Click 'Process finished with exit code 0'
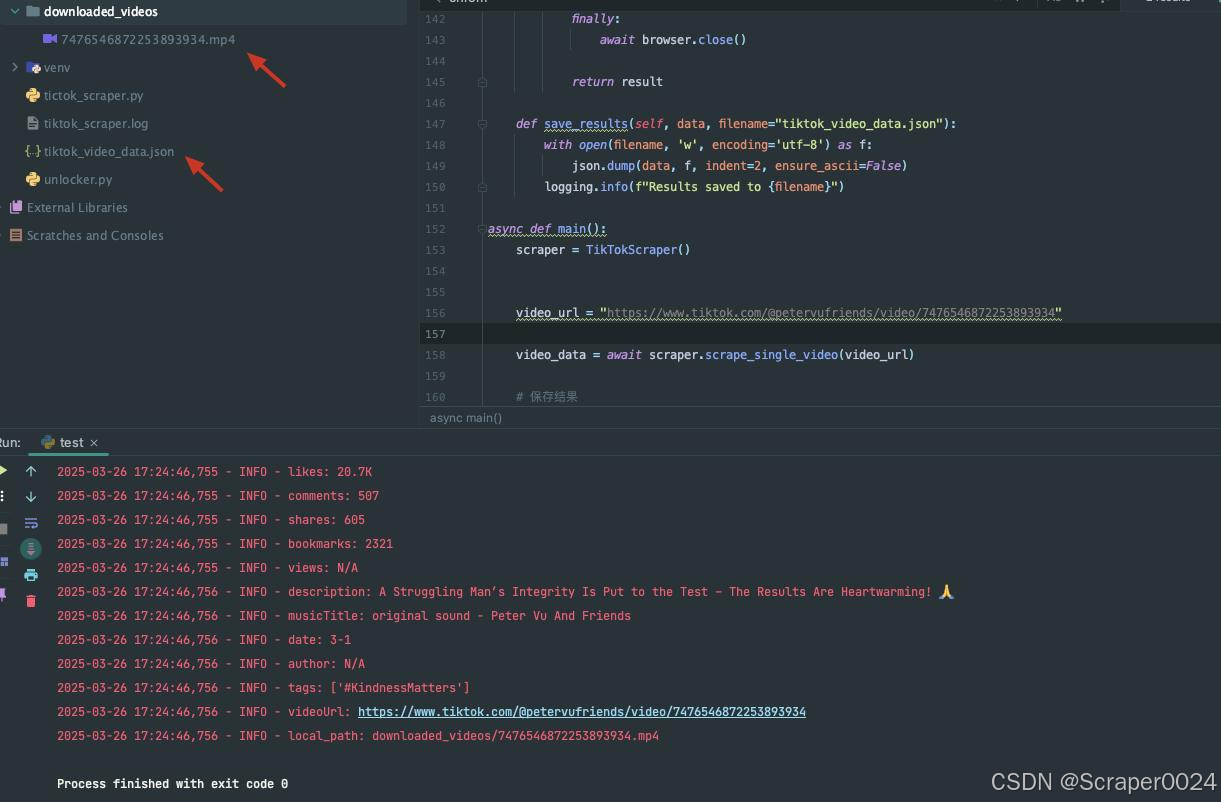The height and width of the screenshot is (802, 1221). click(x=172, y=784)
